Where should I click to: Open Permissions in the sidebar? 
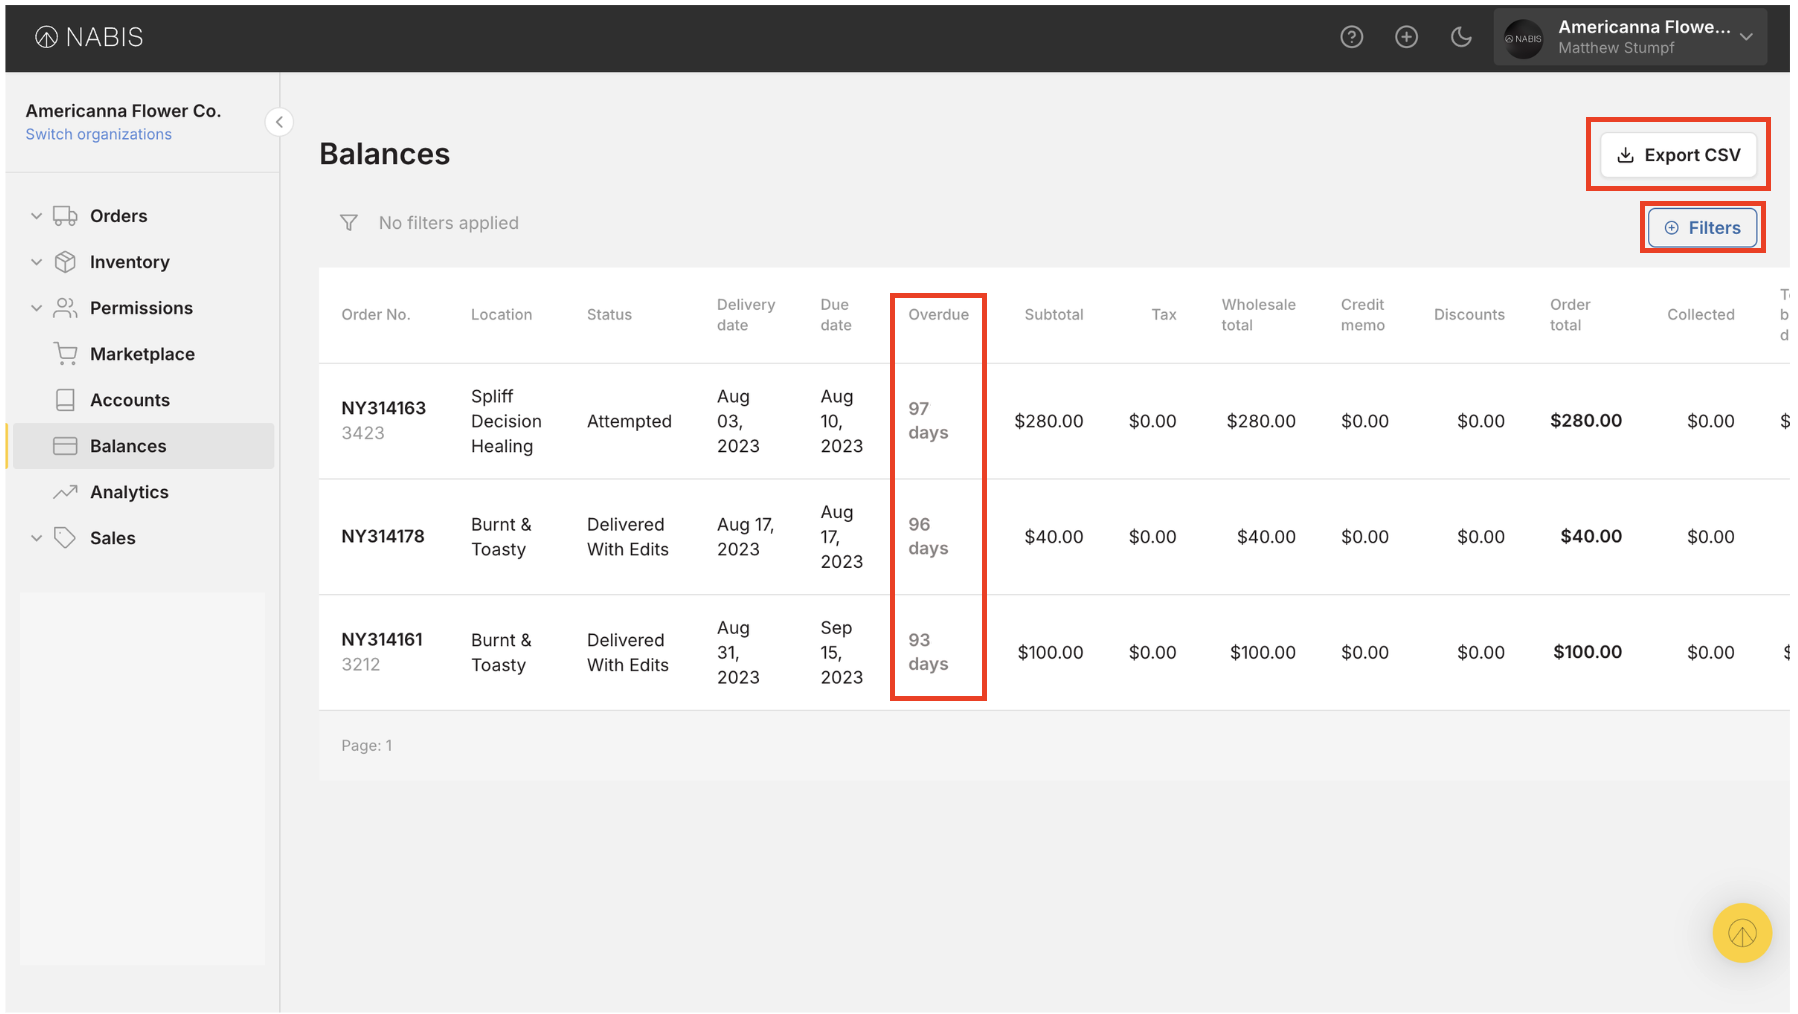(141, 308)
